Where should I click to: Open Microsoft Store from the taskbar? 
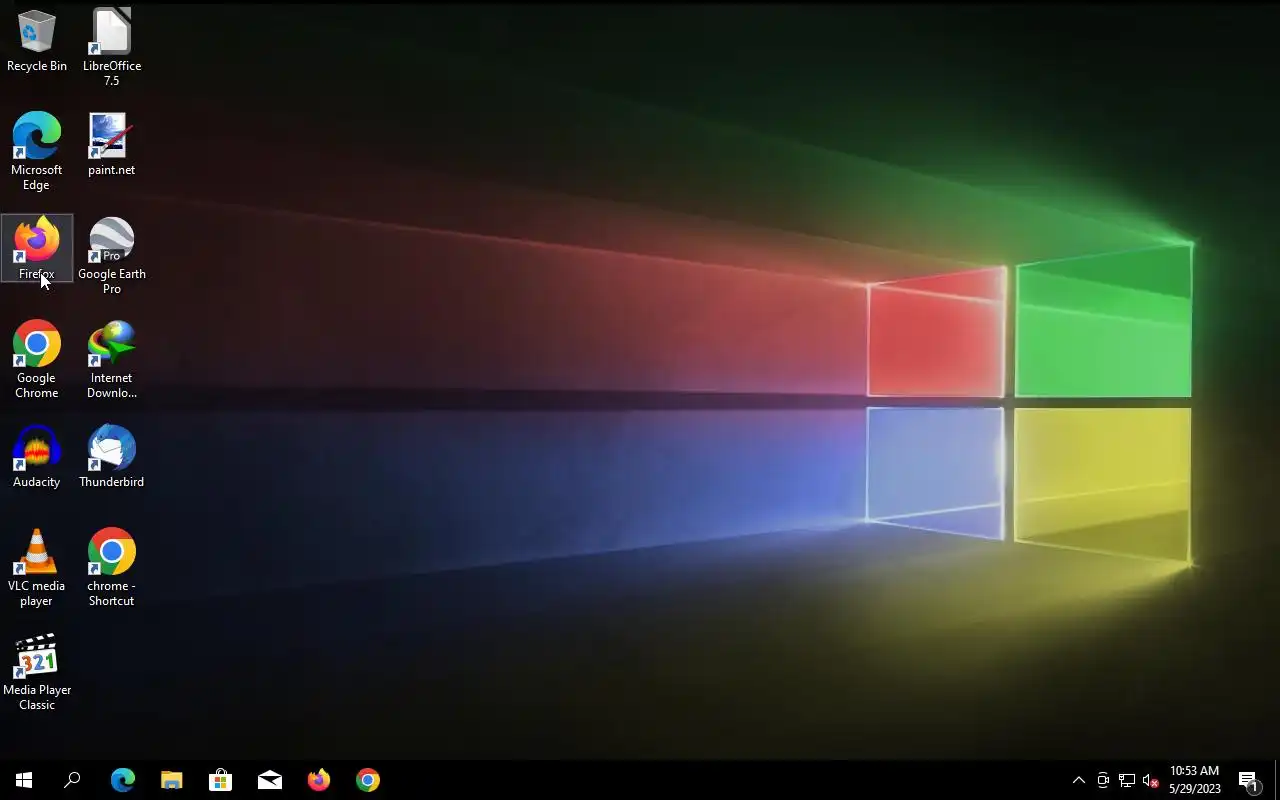click(x=220, y=780)
